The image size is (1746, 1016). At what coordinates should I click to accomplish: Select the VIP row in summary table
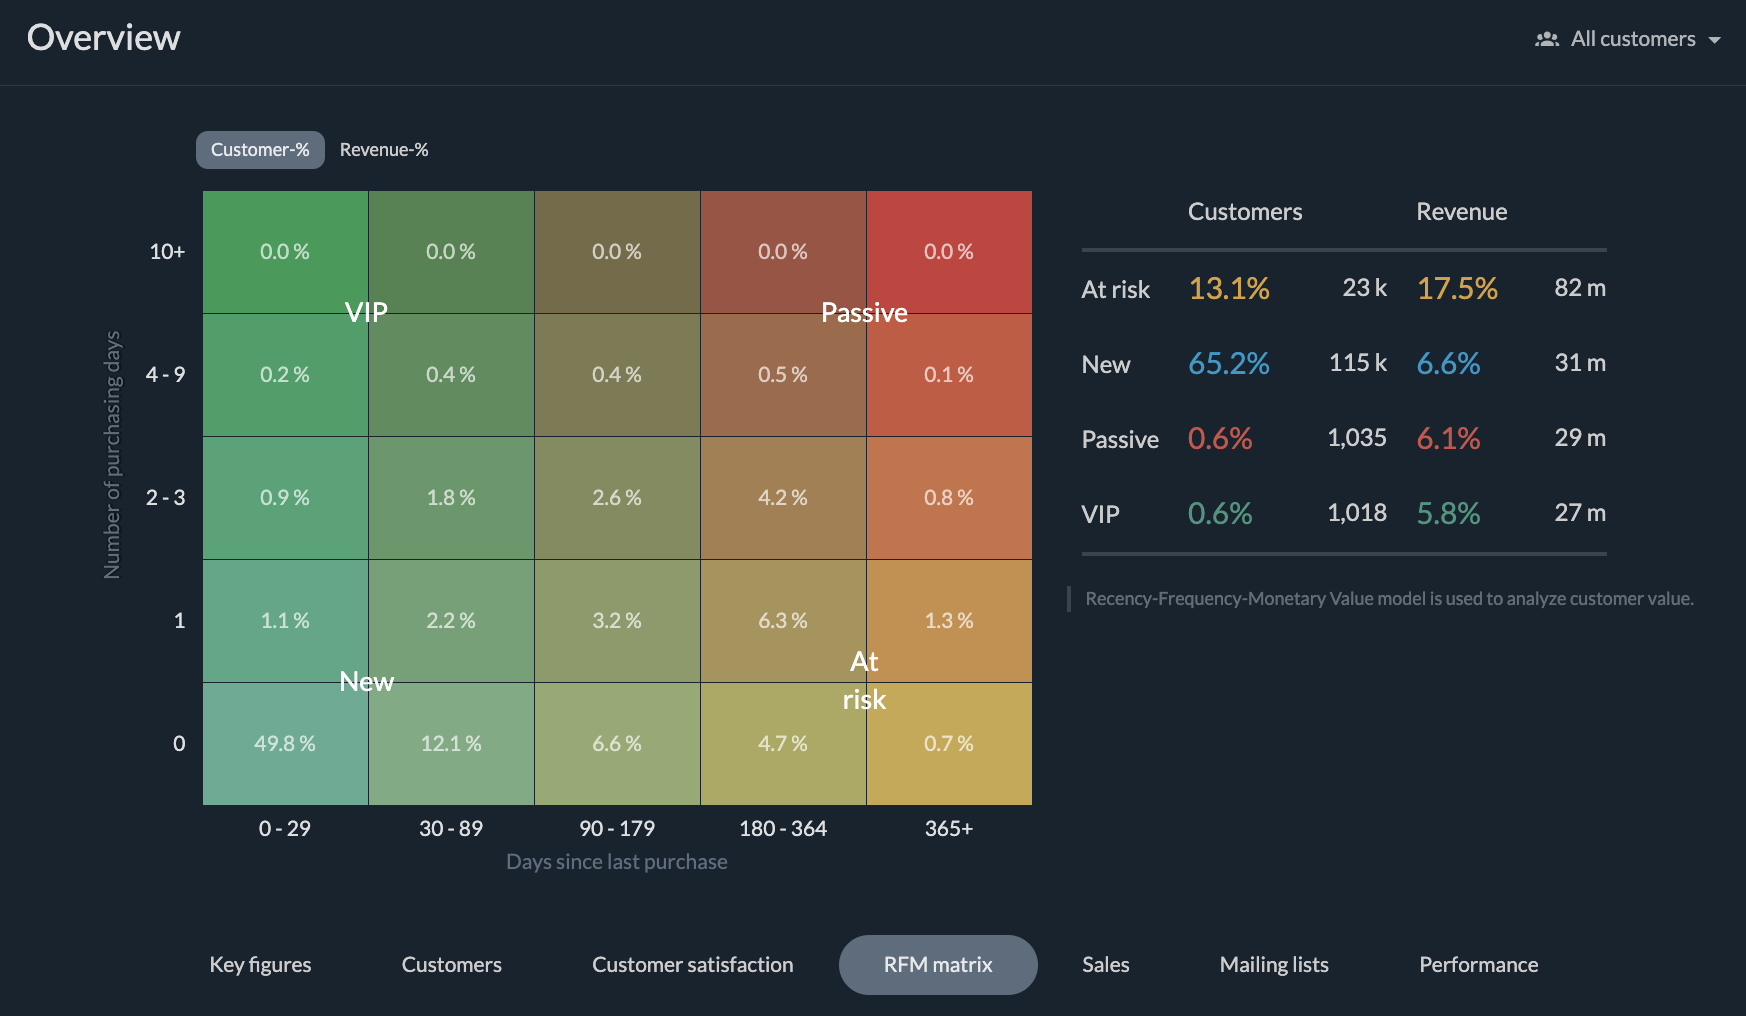point(1344,514)
